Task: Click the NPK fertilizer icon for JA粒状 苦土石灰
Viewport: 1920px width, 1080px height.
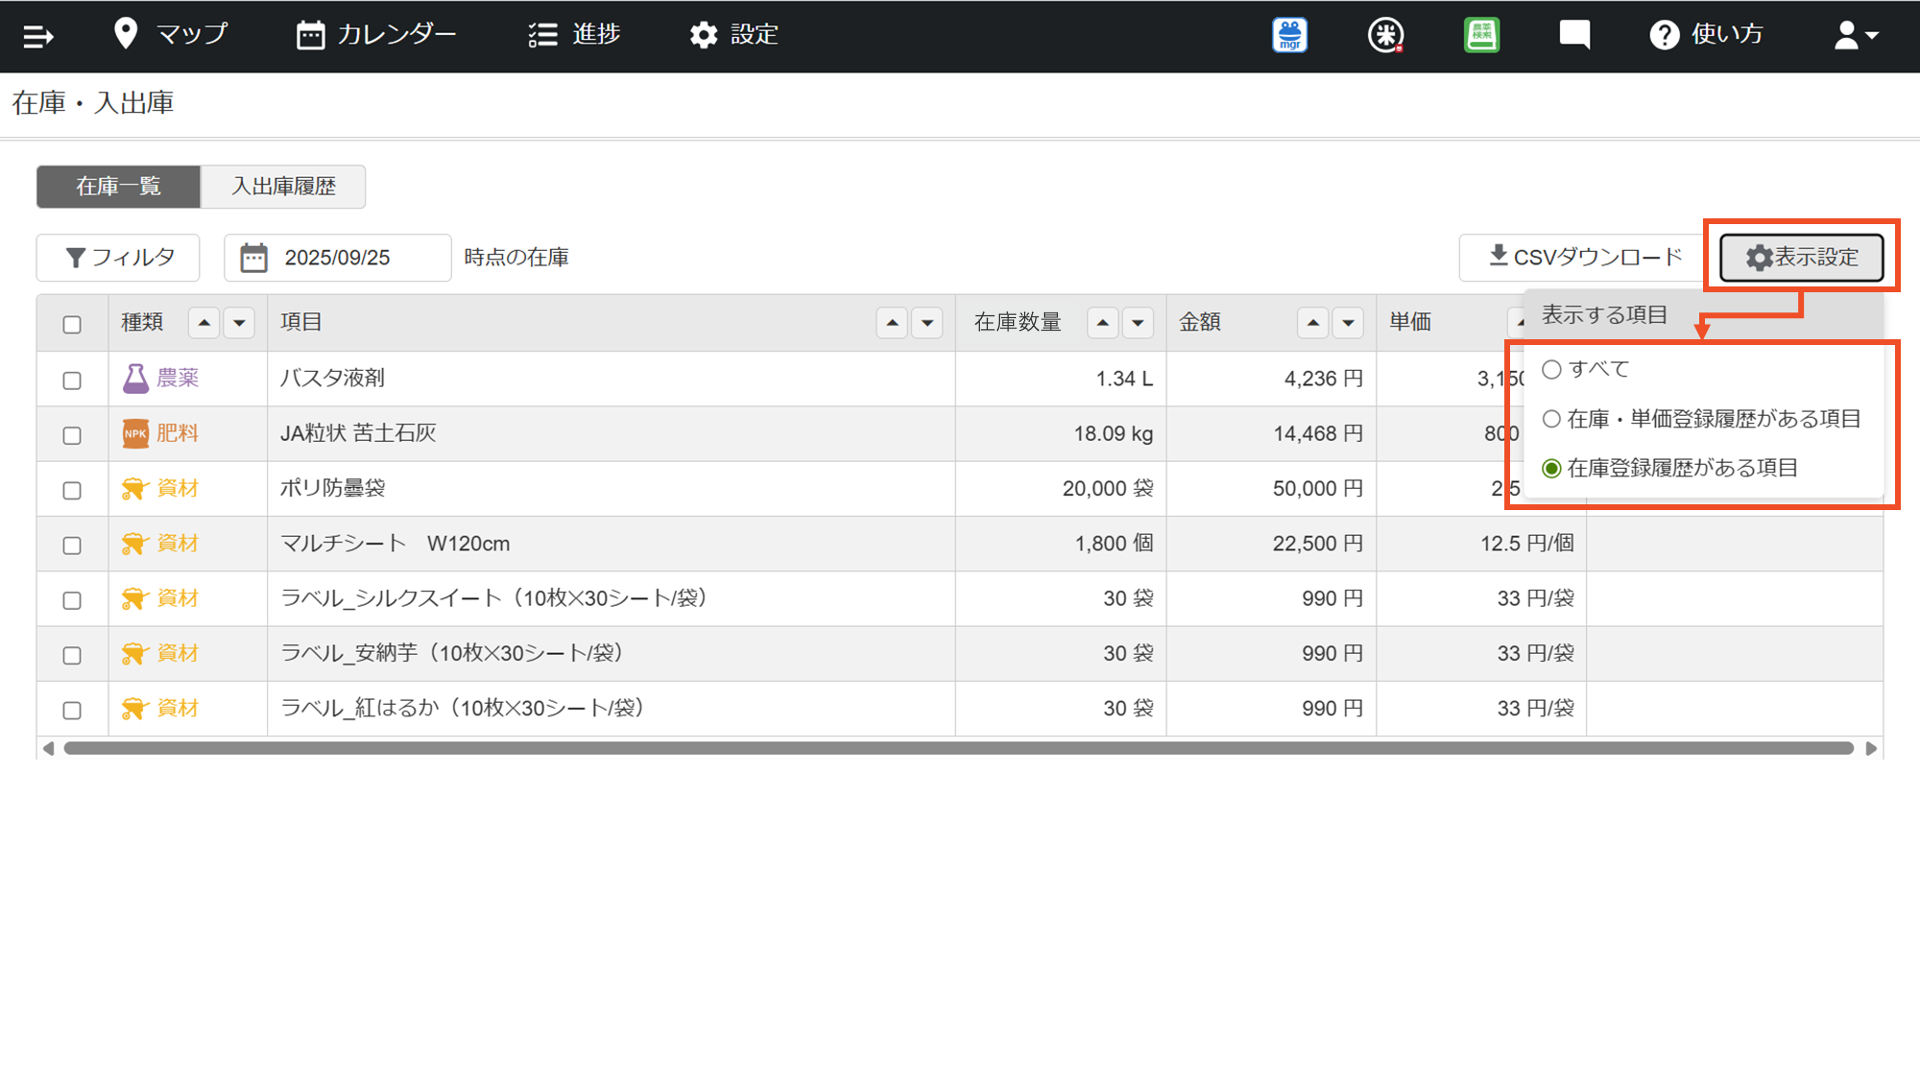Action: pos(135,433)
